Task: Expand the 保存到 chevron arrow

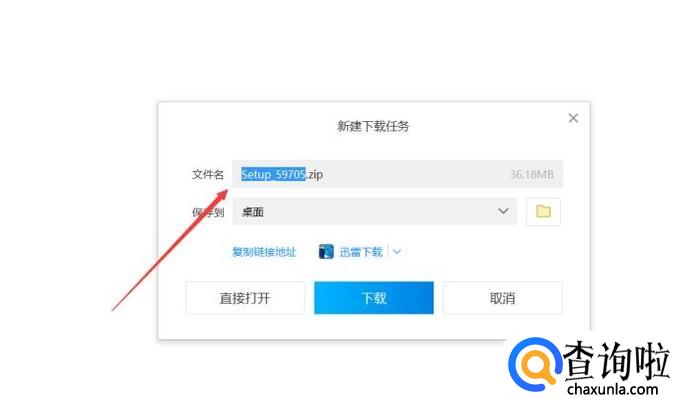Action: point(503,211)
